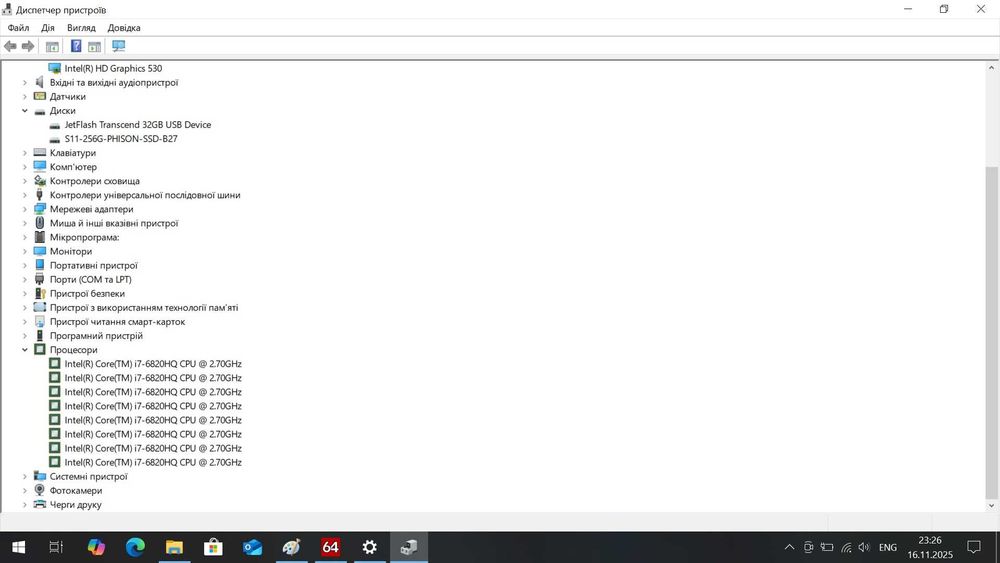1000x563 pixels.
Task: Select Пристрої з використанням технології пам'яті
Action: (x=144, y=307)
